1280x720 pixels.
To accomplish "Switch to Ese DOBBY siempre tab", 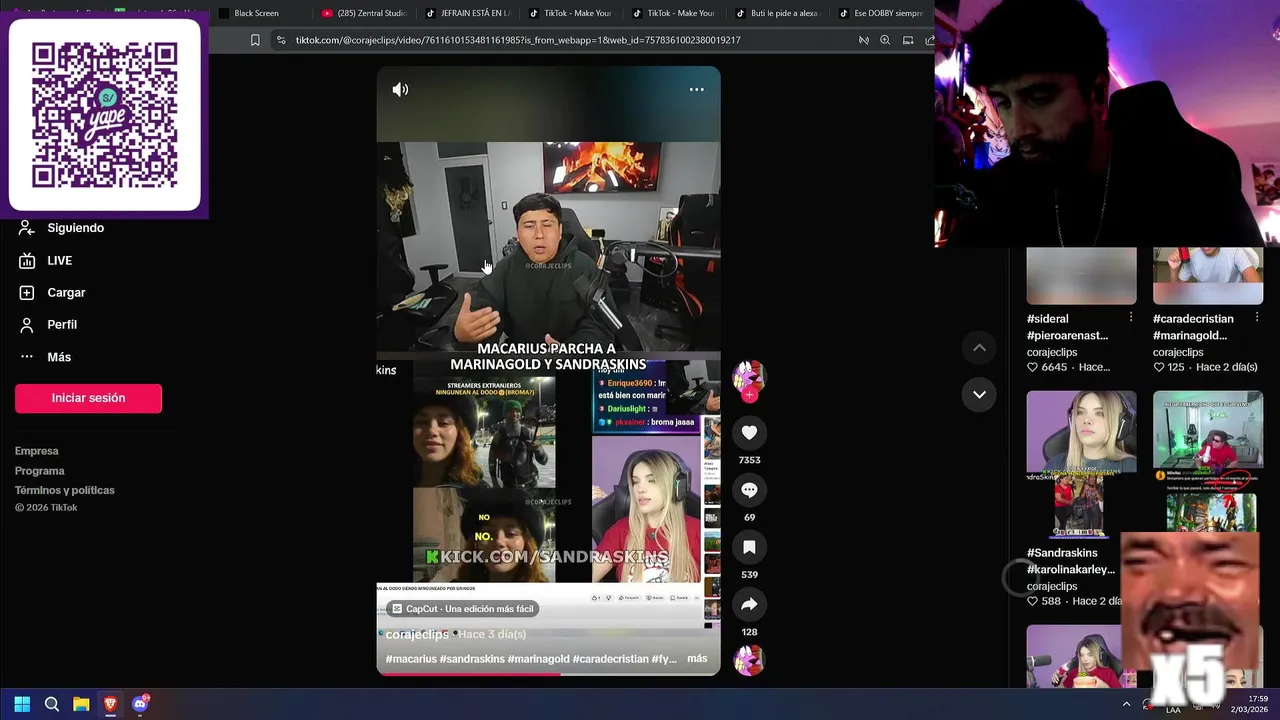I will pos(882,13).
